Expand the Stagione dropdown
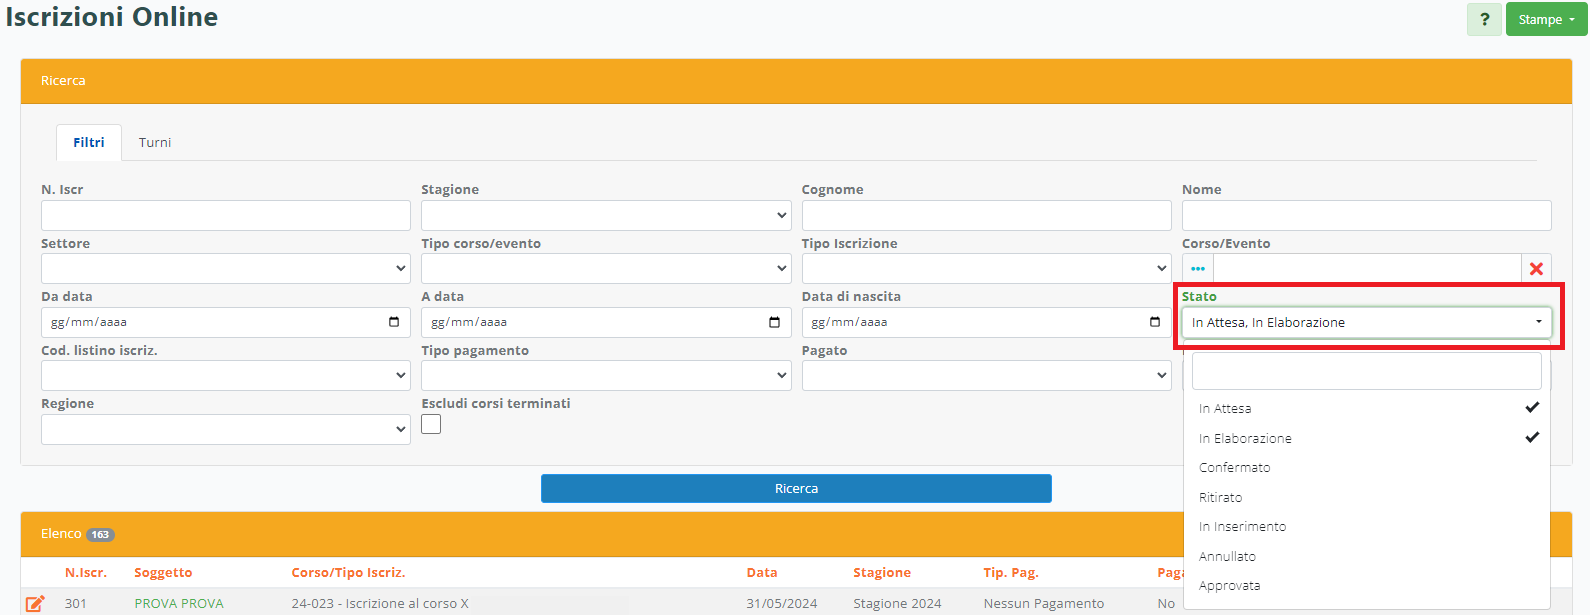The height and width of the screenshot is (615, 1590). point(605,215)
